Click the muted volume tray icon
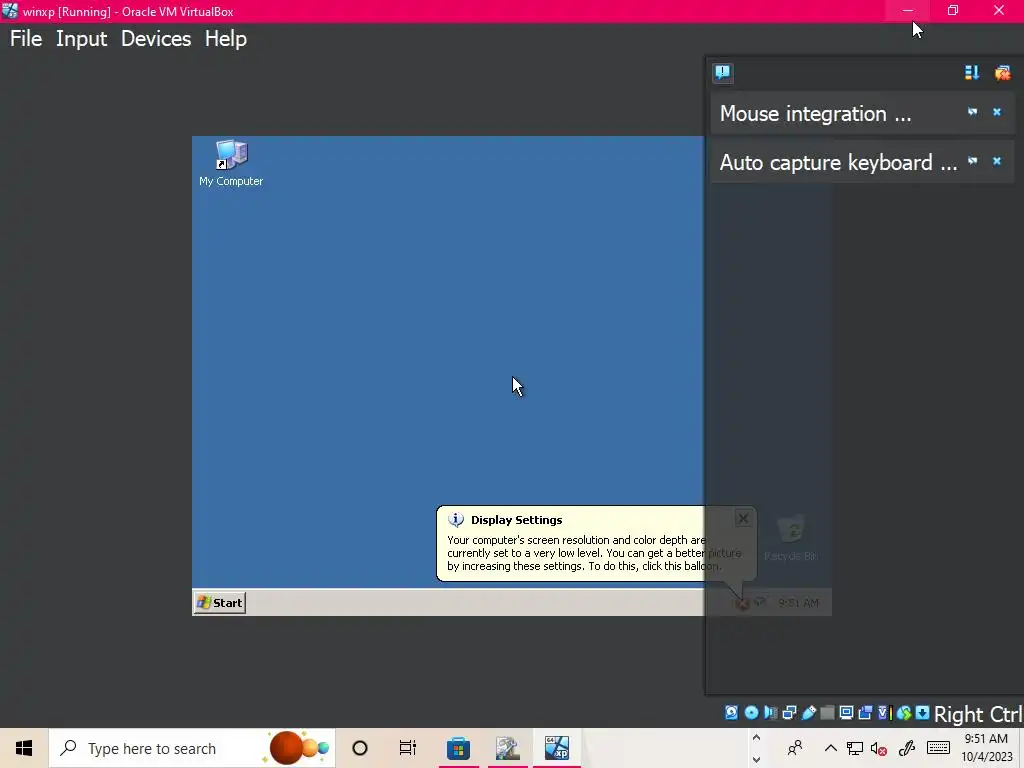This screenshot has height=768, width=1024. (x=878, y=748)
